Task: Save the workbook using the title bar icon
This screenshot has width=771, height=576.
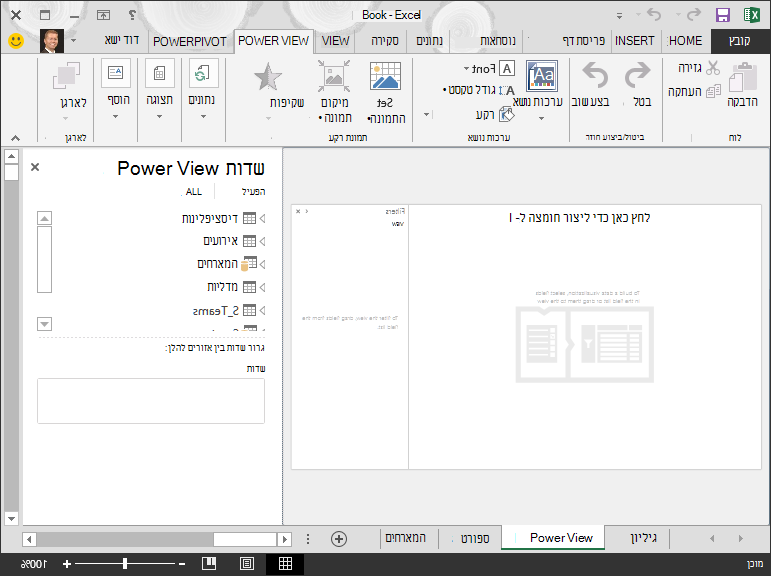Action: pos(722,15)
